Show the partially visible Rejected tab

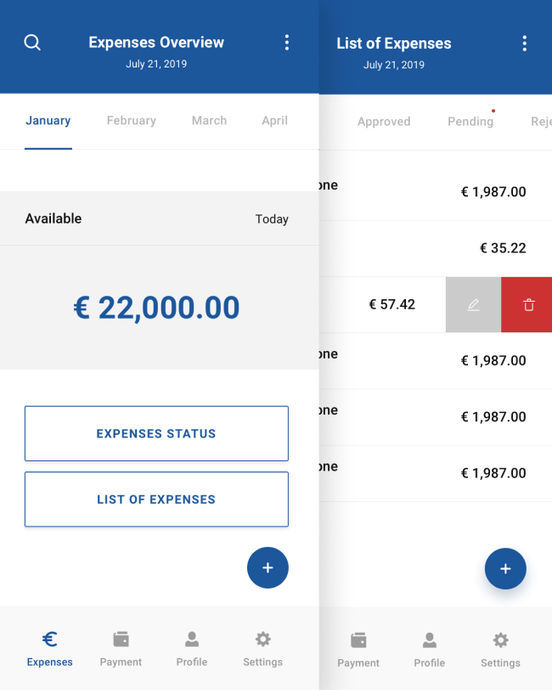[541, 121]
